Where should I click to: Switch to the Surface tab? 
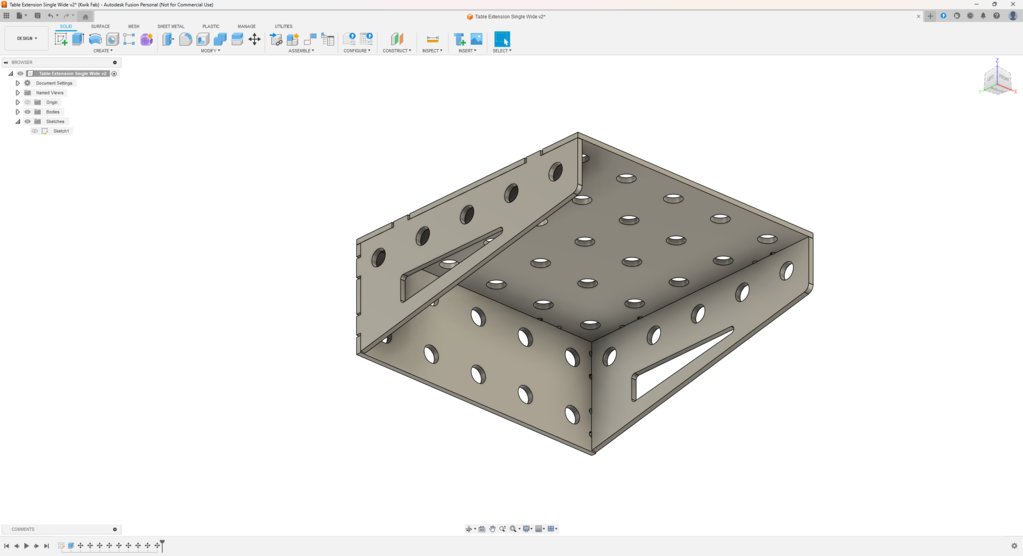(x=100, y=26)
